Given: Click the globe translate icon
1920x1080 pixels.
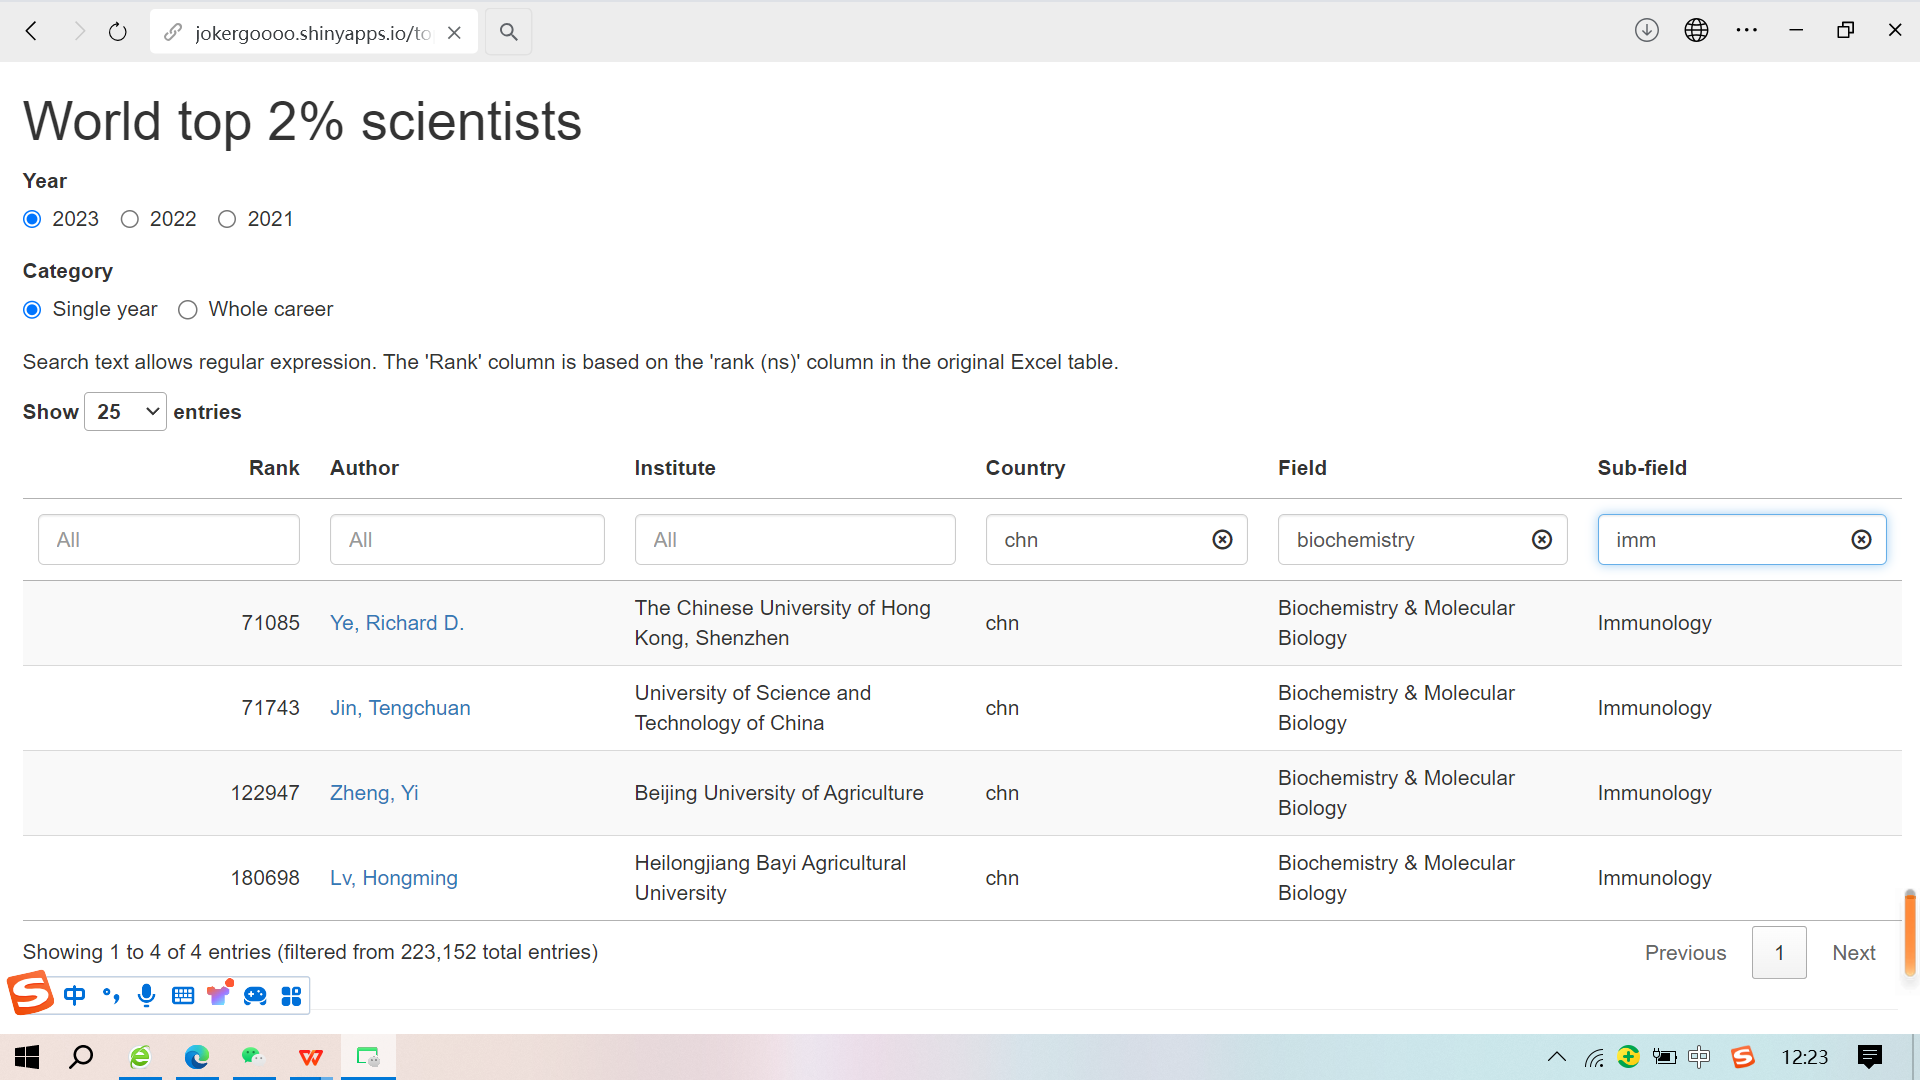Looking at the screenshot, I should [1696, 30].
